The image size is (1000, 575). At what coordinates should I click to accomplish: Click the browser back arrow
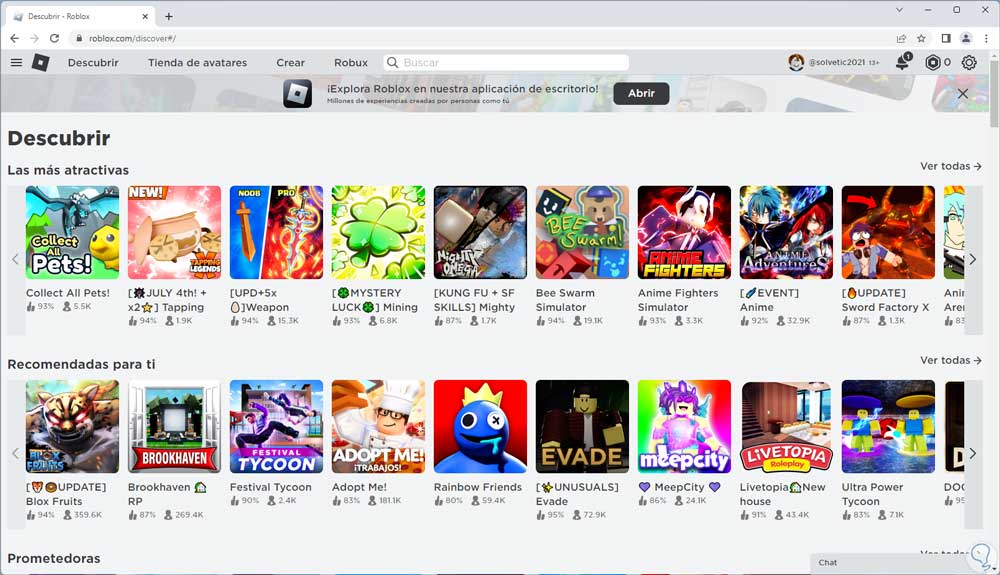click(x=15, y=38)
